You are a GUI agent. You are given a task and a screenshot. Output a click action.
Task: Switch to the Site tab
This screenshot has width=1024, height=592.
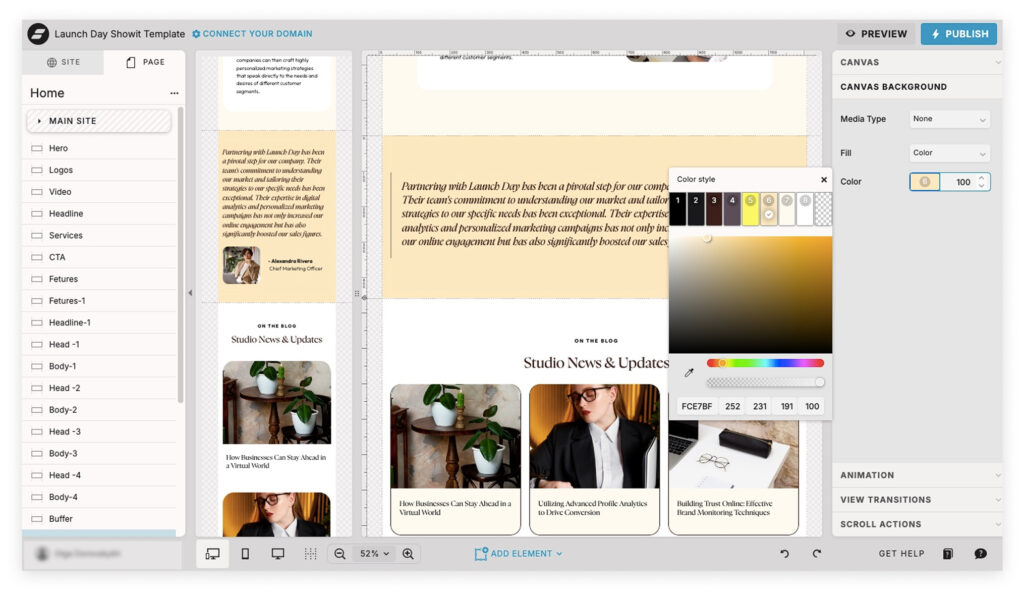[x=63, y=62]
